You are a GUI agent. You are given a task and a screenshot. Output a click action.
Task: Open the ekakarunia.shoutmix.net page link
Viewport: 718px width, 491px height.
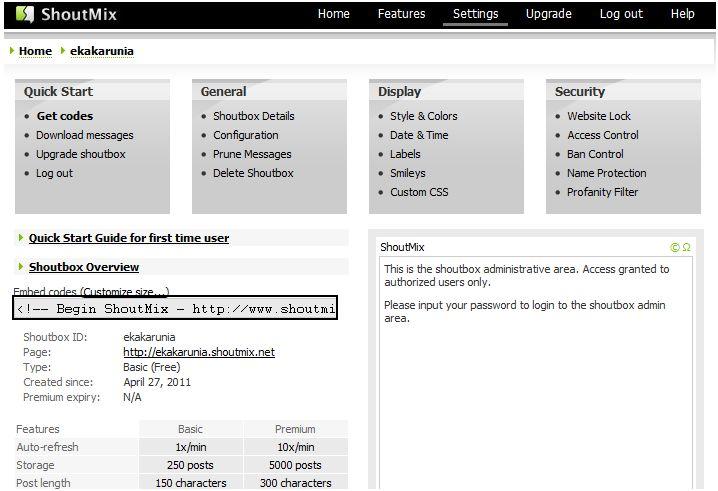199,352
